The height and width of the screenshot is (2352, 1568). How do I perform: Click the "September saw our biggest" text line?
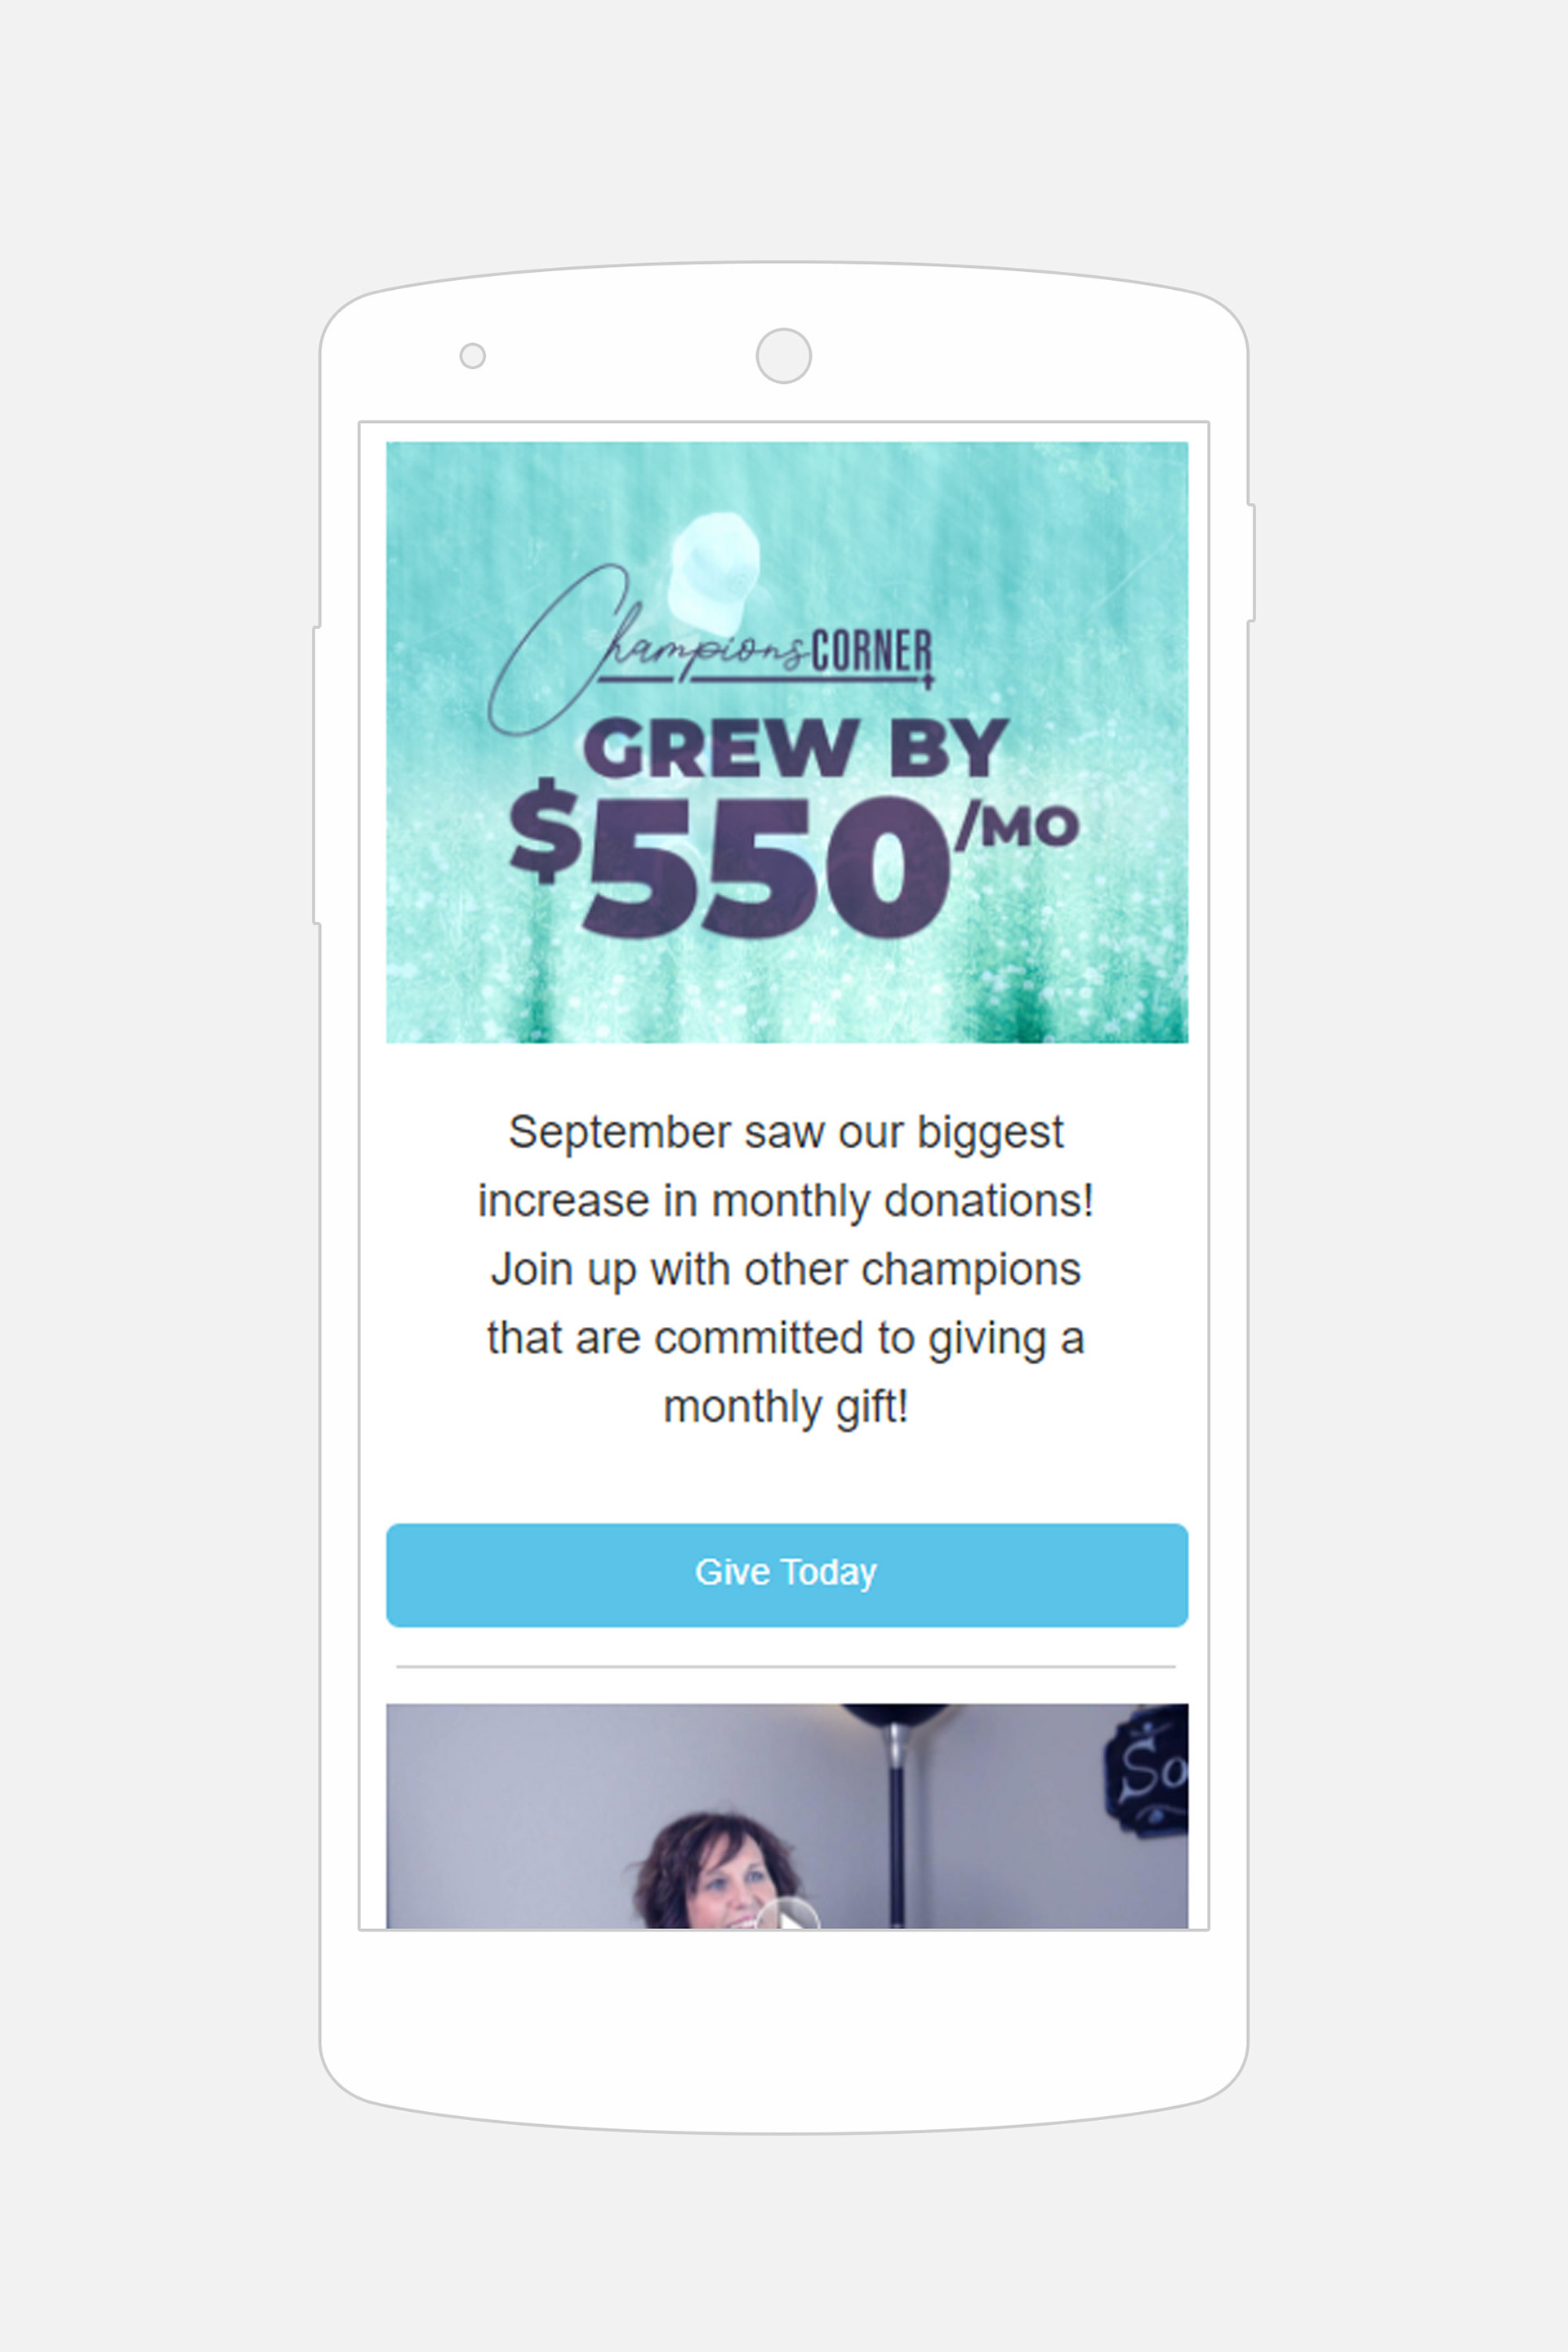[785, 1133]
